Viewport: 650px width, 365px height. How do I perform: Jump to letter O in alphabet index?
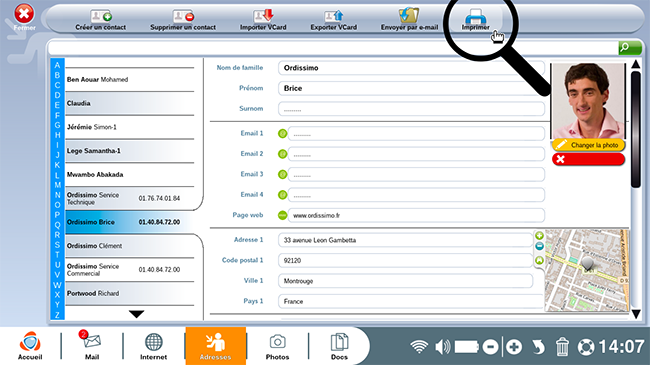57,205
